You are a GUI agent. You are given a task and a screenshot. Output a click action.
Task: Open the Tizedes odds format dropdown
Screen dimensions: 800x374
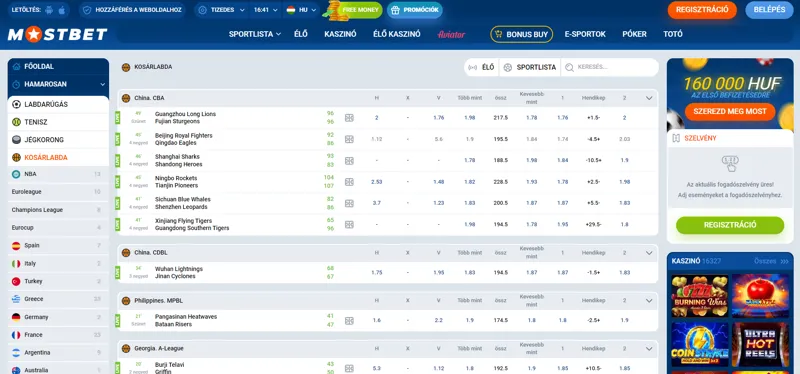[x=222, y=10]
